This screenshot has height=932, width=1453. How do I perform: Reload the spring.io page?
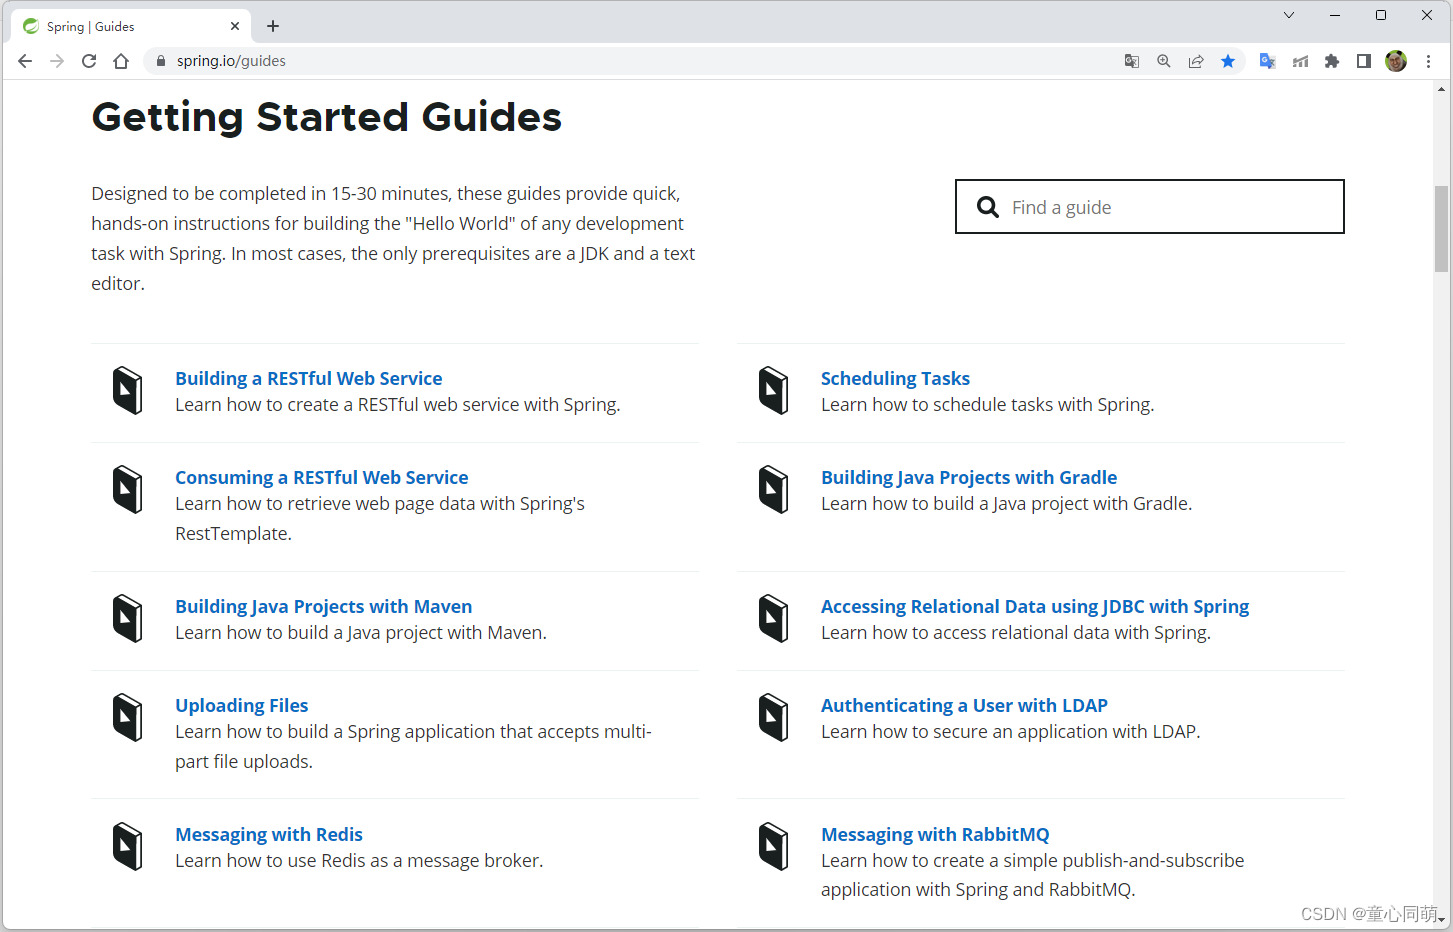pos(89,61)
